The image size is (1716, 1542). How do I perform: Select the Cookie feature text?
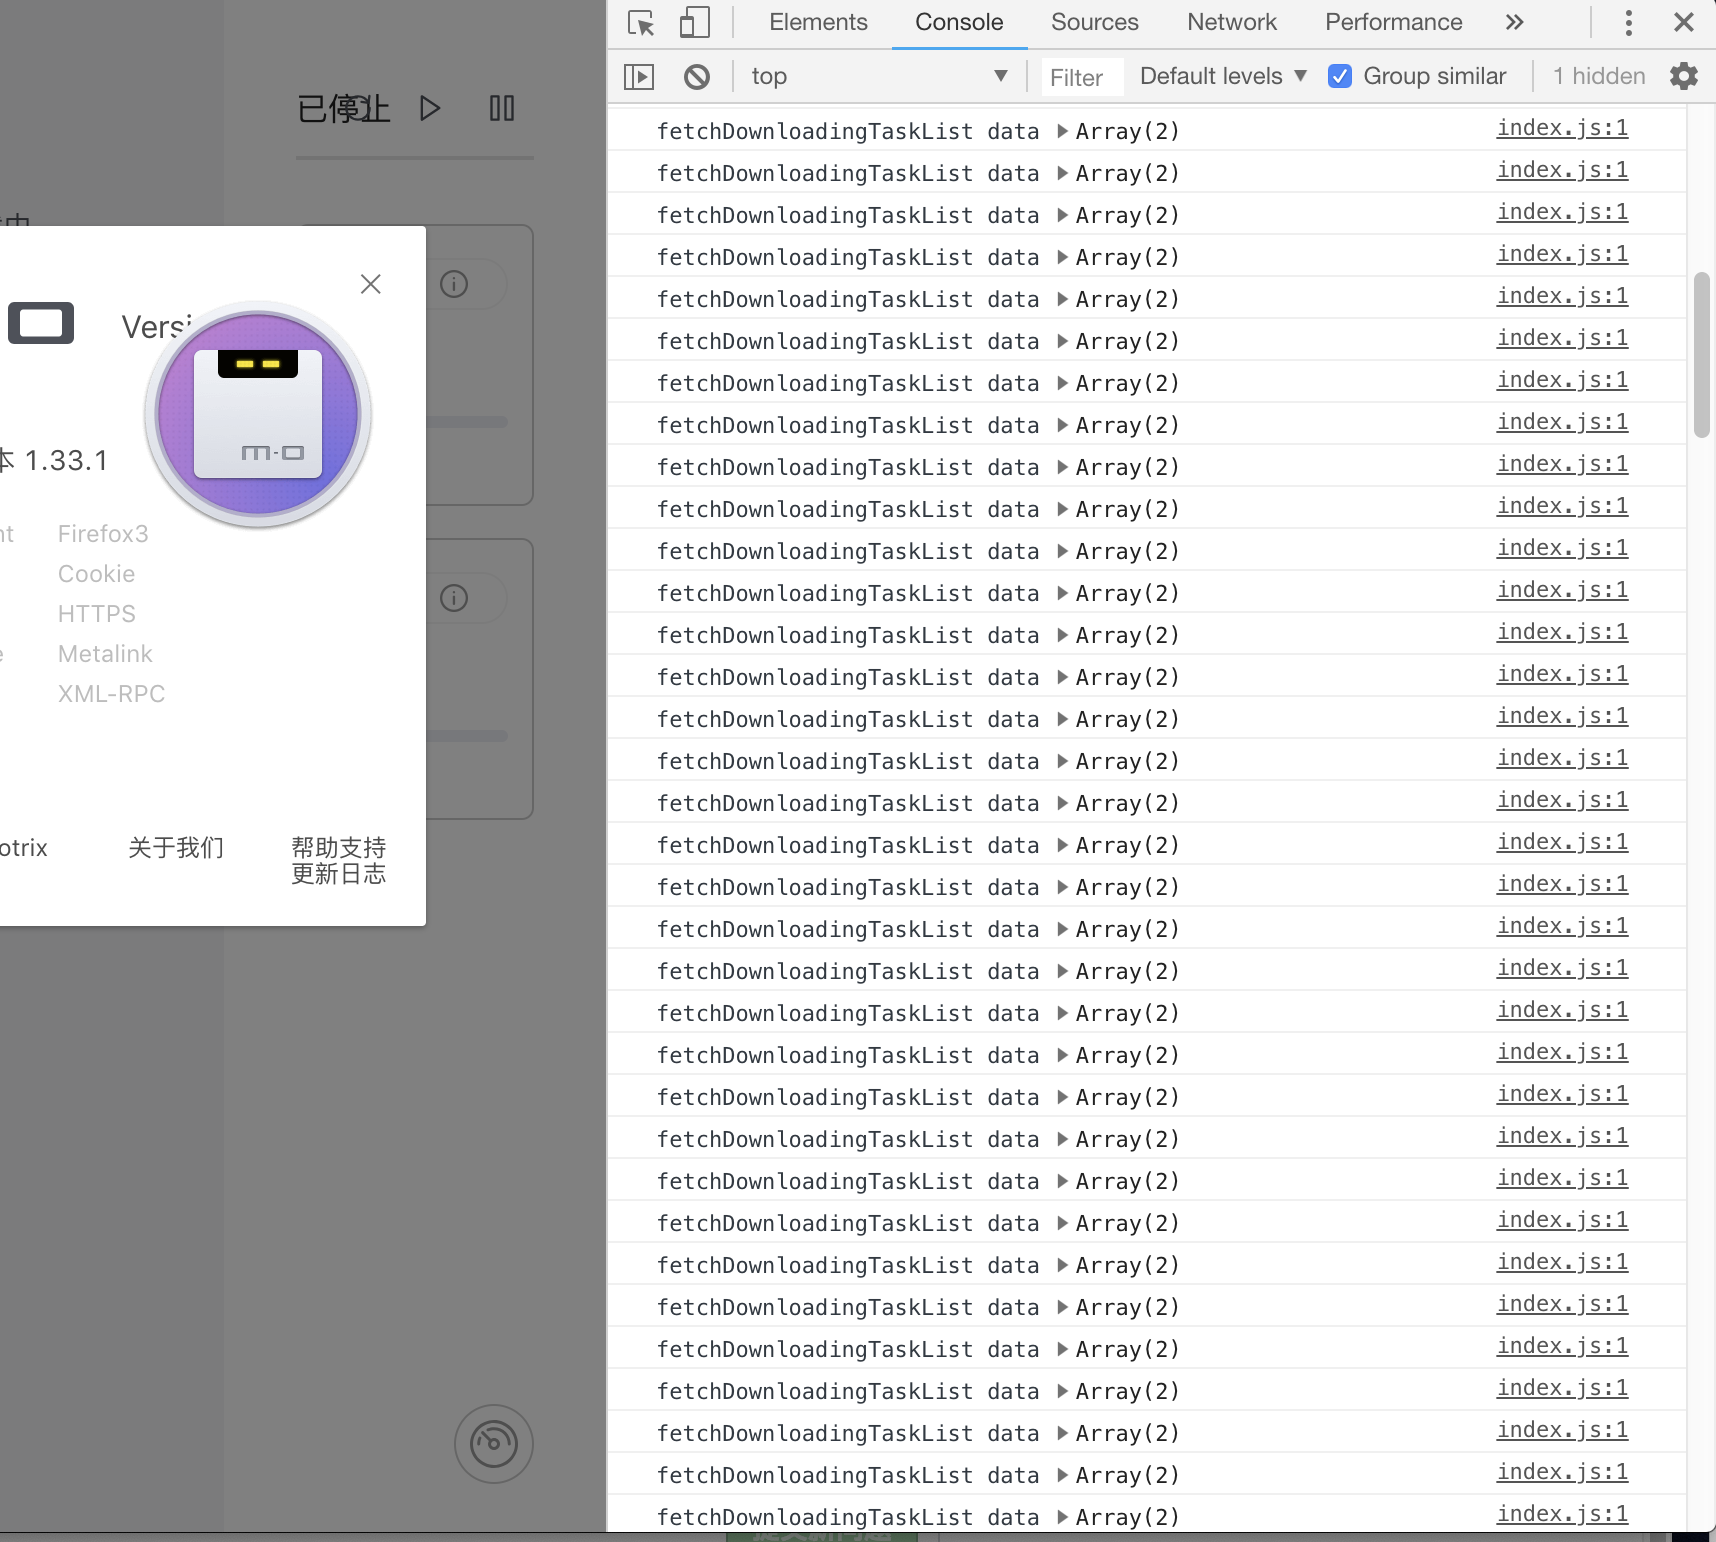(96, 574)
